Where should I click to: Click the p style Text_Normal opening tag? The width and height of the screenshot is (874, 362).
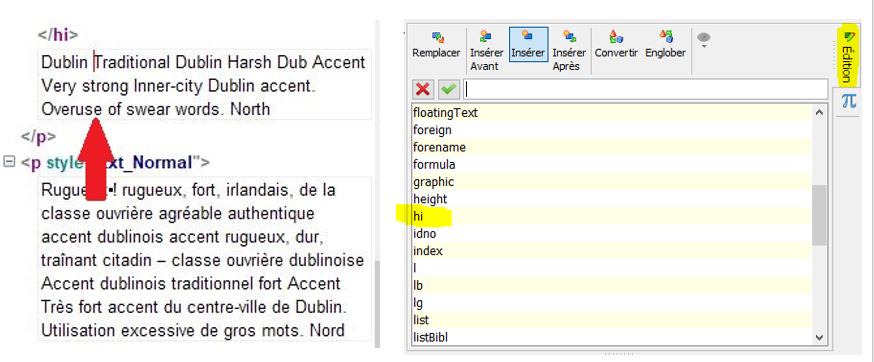[115, 162]
